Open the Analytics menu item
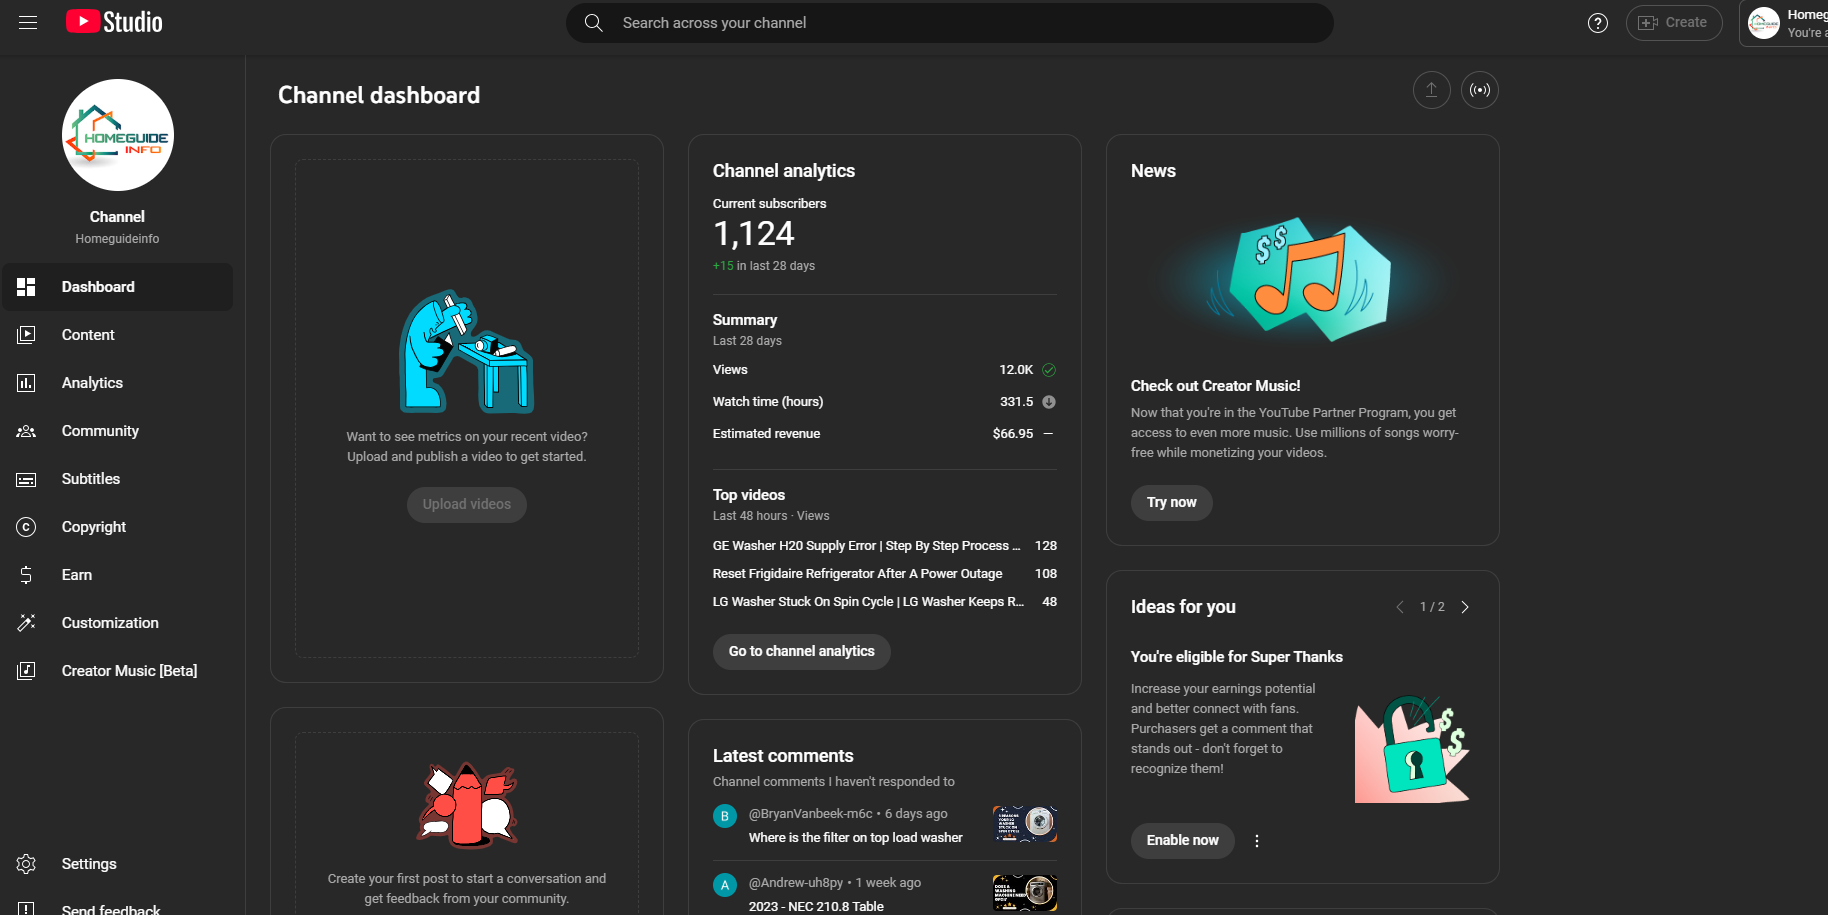Viewport: 1828px width, 915px height. coord(117,383)
